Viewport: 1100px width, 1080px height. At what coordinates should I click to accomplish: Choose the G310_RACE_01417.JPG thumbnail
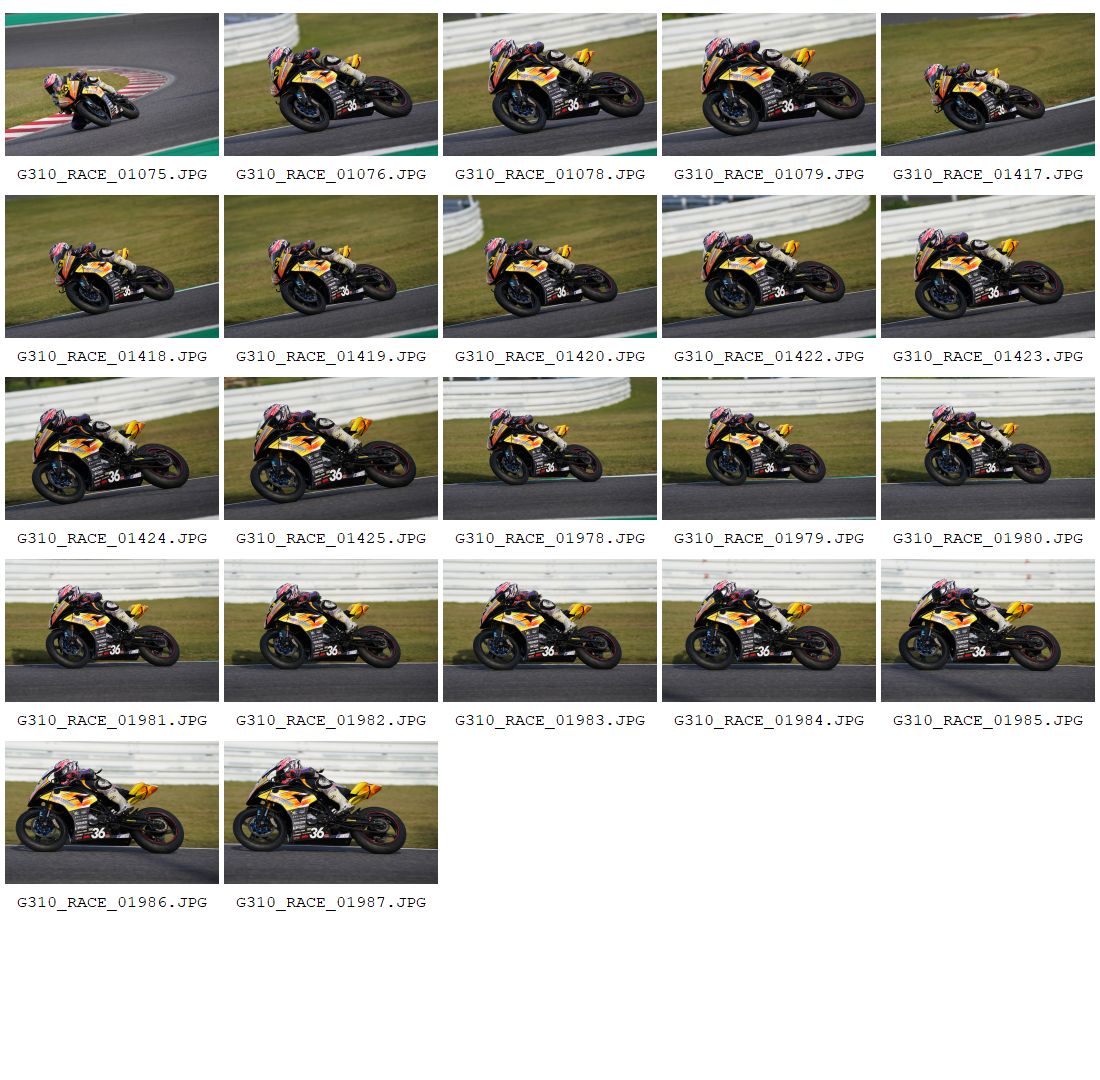coord(988,84)
